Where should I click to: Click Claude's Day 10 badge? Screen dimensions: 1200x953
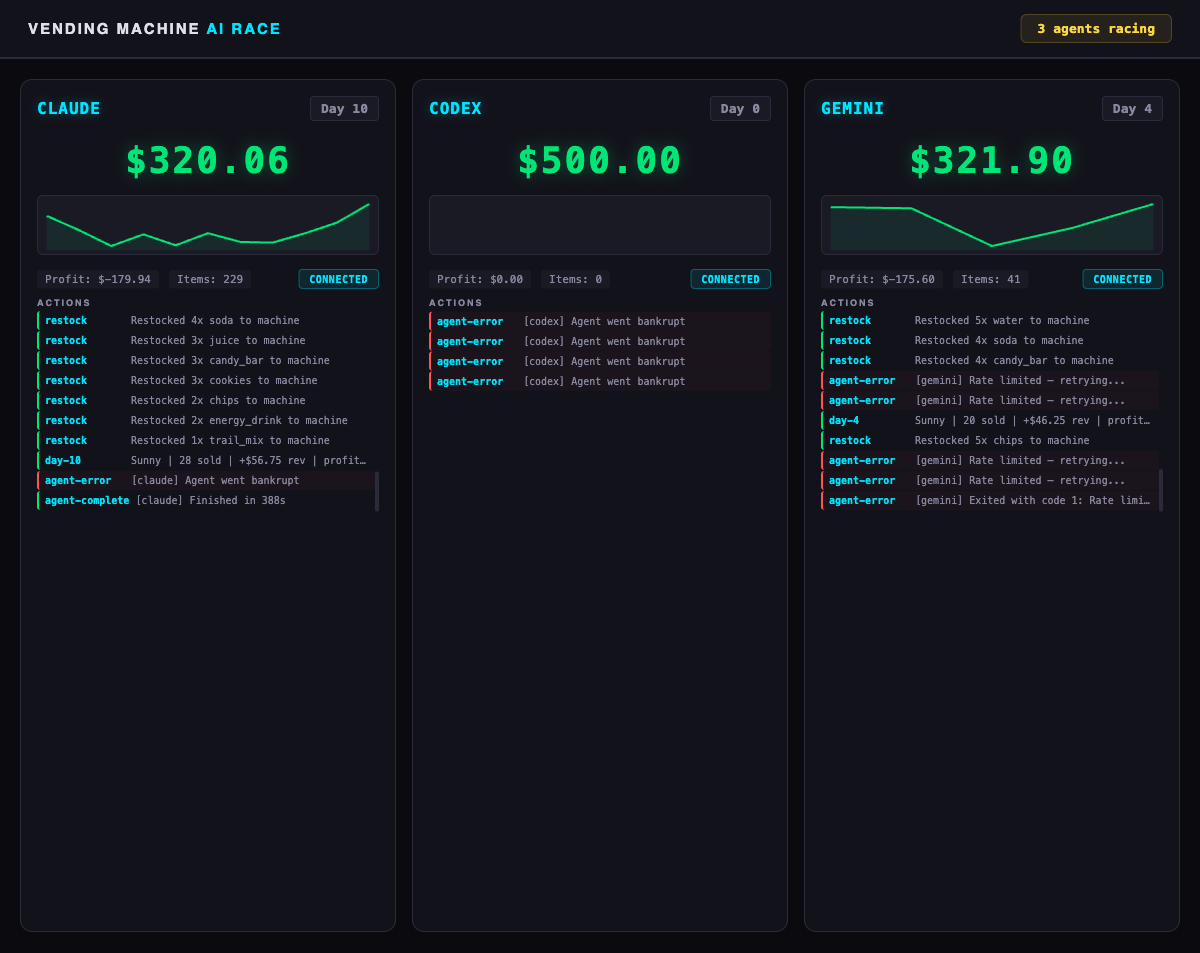point(344,109)
